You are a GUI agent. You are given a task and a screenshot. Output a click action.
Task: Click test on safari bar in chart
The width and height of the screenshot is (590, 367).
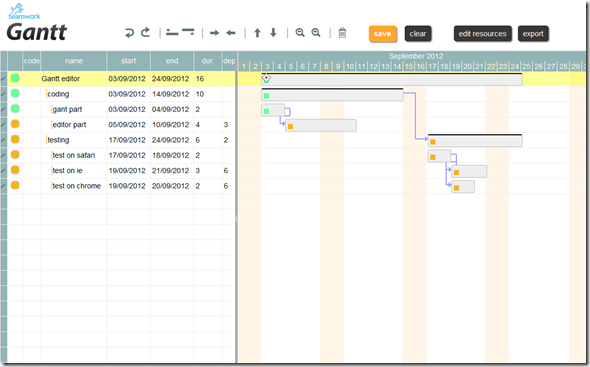click(439, 156)
